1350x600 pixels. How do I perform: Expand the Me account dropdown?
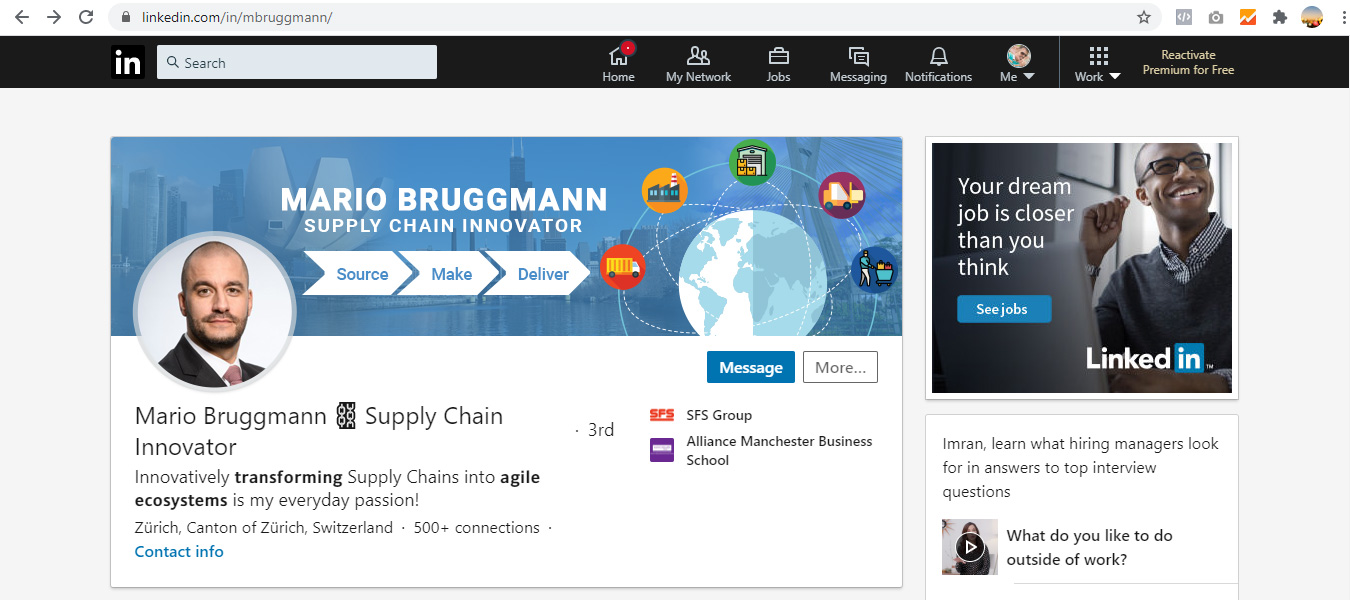point(1018,63)
